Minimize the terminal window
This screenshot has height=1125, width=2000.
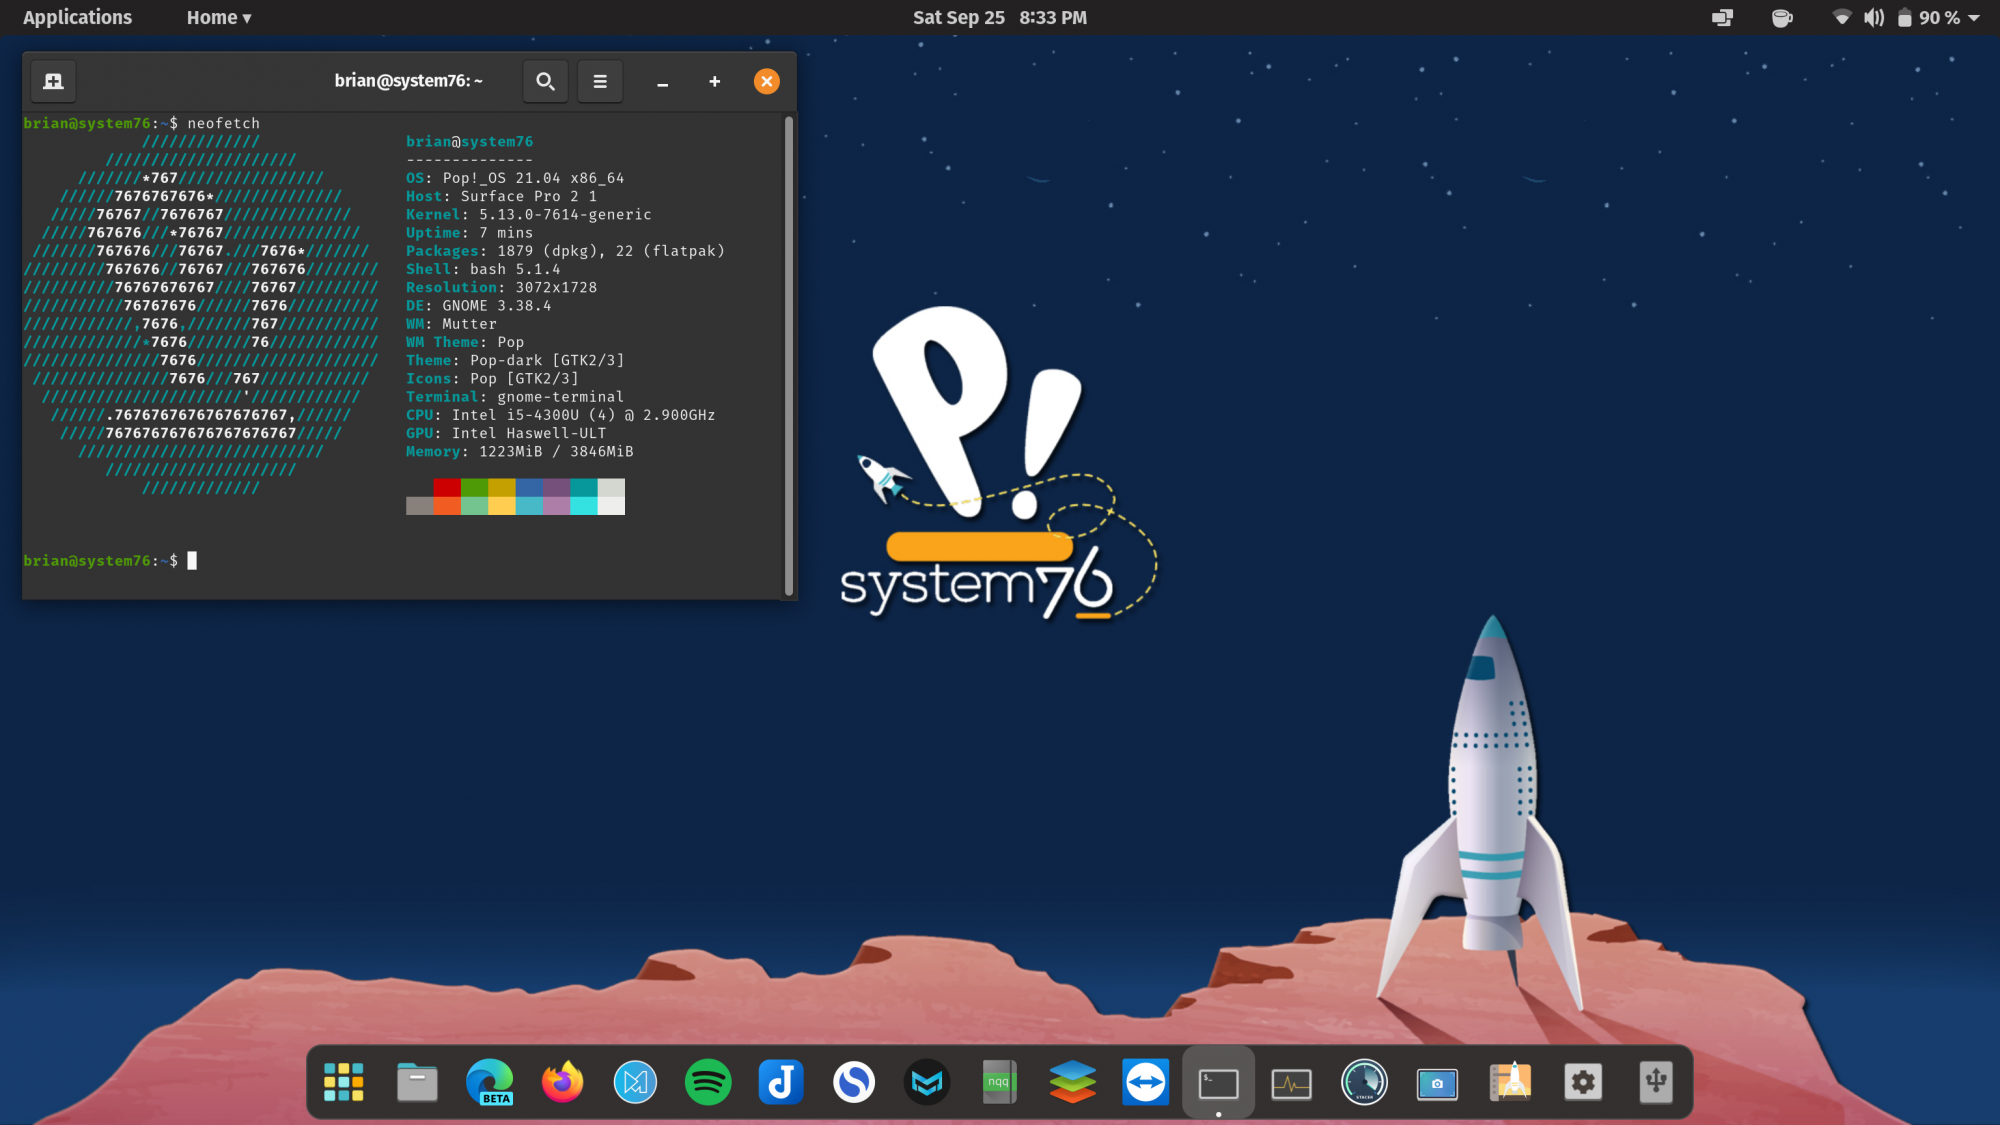point(662,82)
